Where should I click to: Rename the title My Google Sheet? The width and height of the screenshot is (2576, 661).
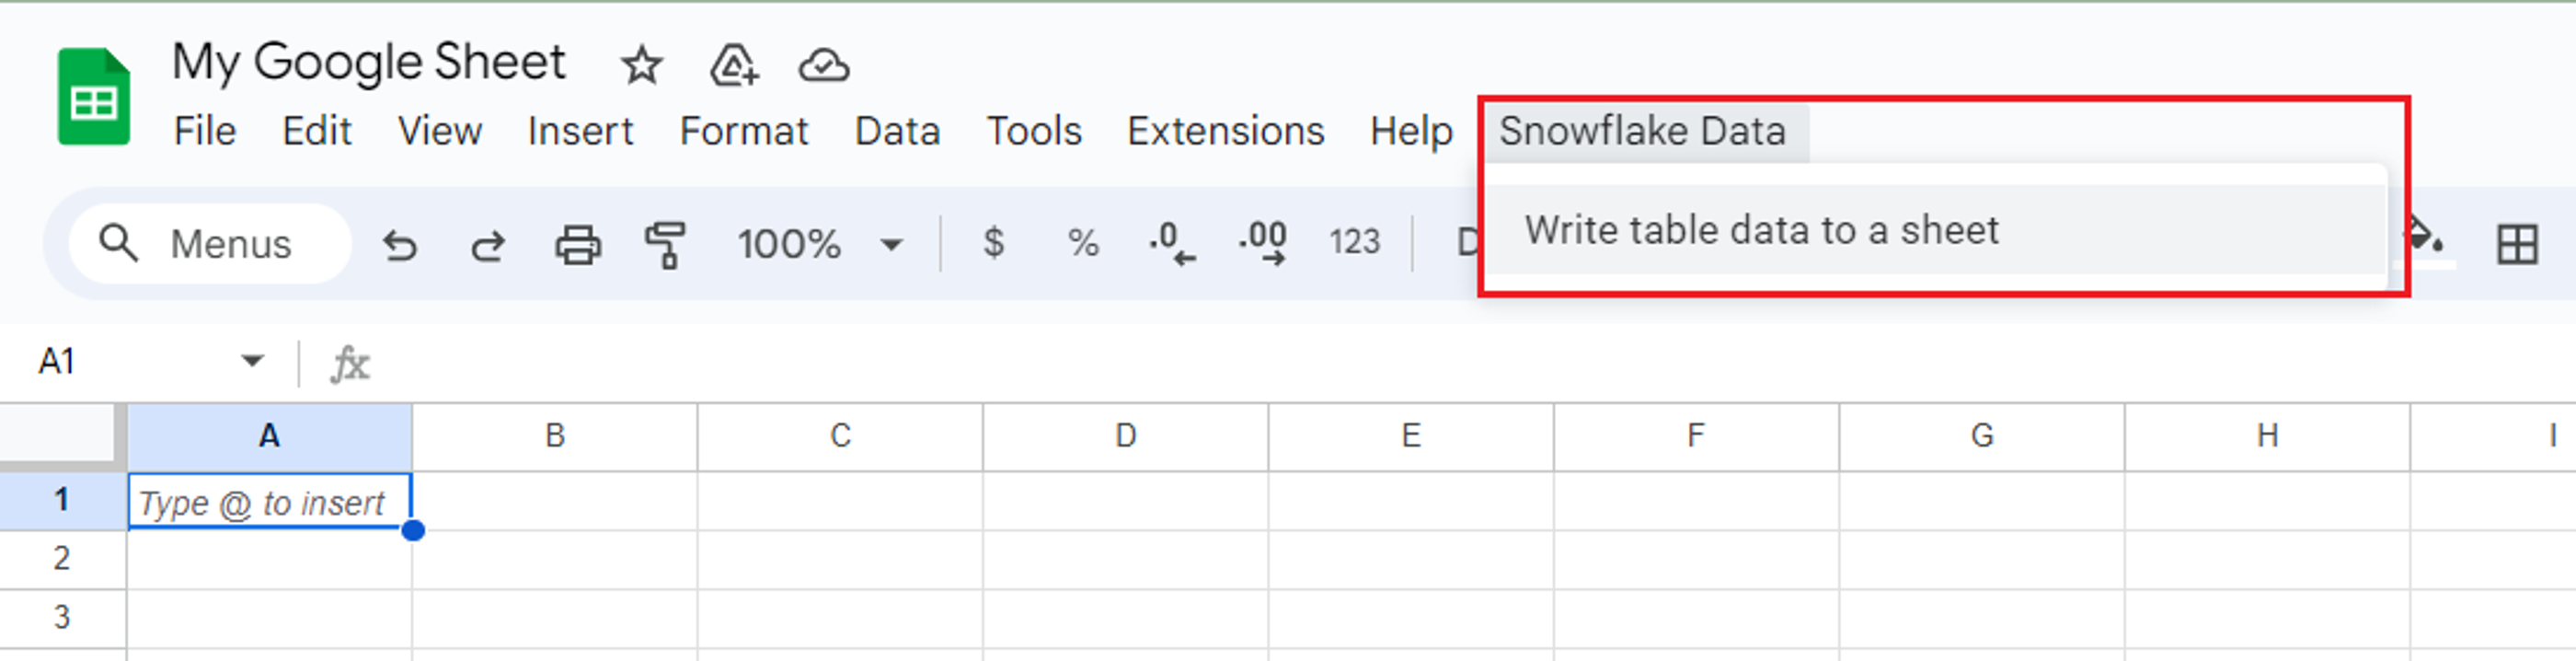(370, 60)
